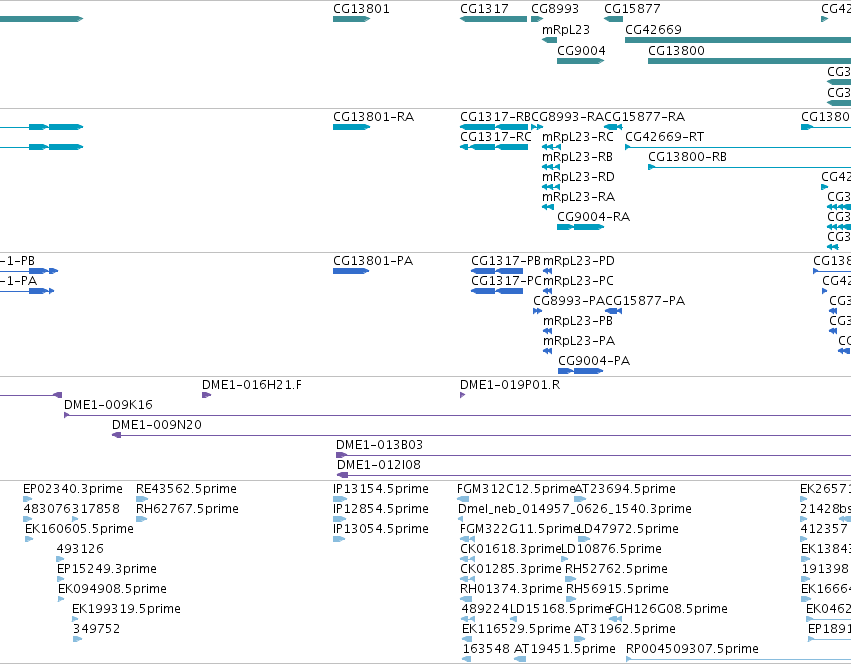This screenshot has height=664, width=851.
Task: Open BAC clone DME1-012I08
Action: 594,475
